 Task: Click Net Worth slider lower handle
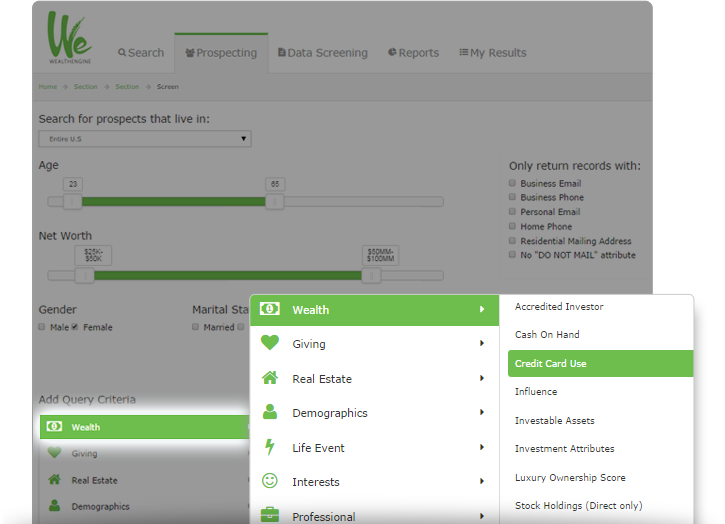(x=85, y=276)
